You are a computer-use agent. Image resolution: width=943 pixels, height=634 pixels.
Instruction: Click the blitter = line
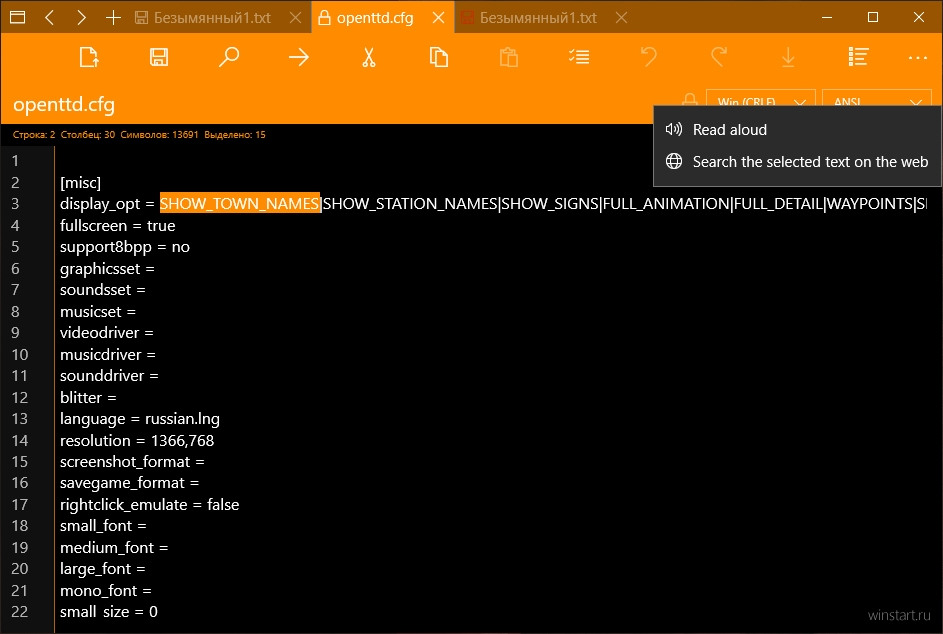(x=88, y=398)
